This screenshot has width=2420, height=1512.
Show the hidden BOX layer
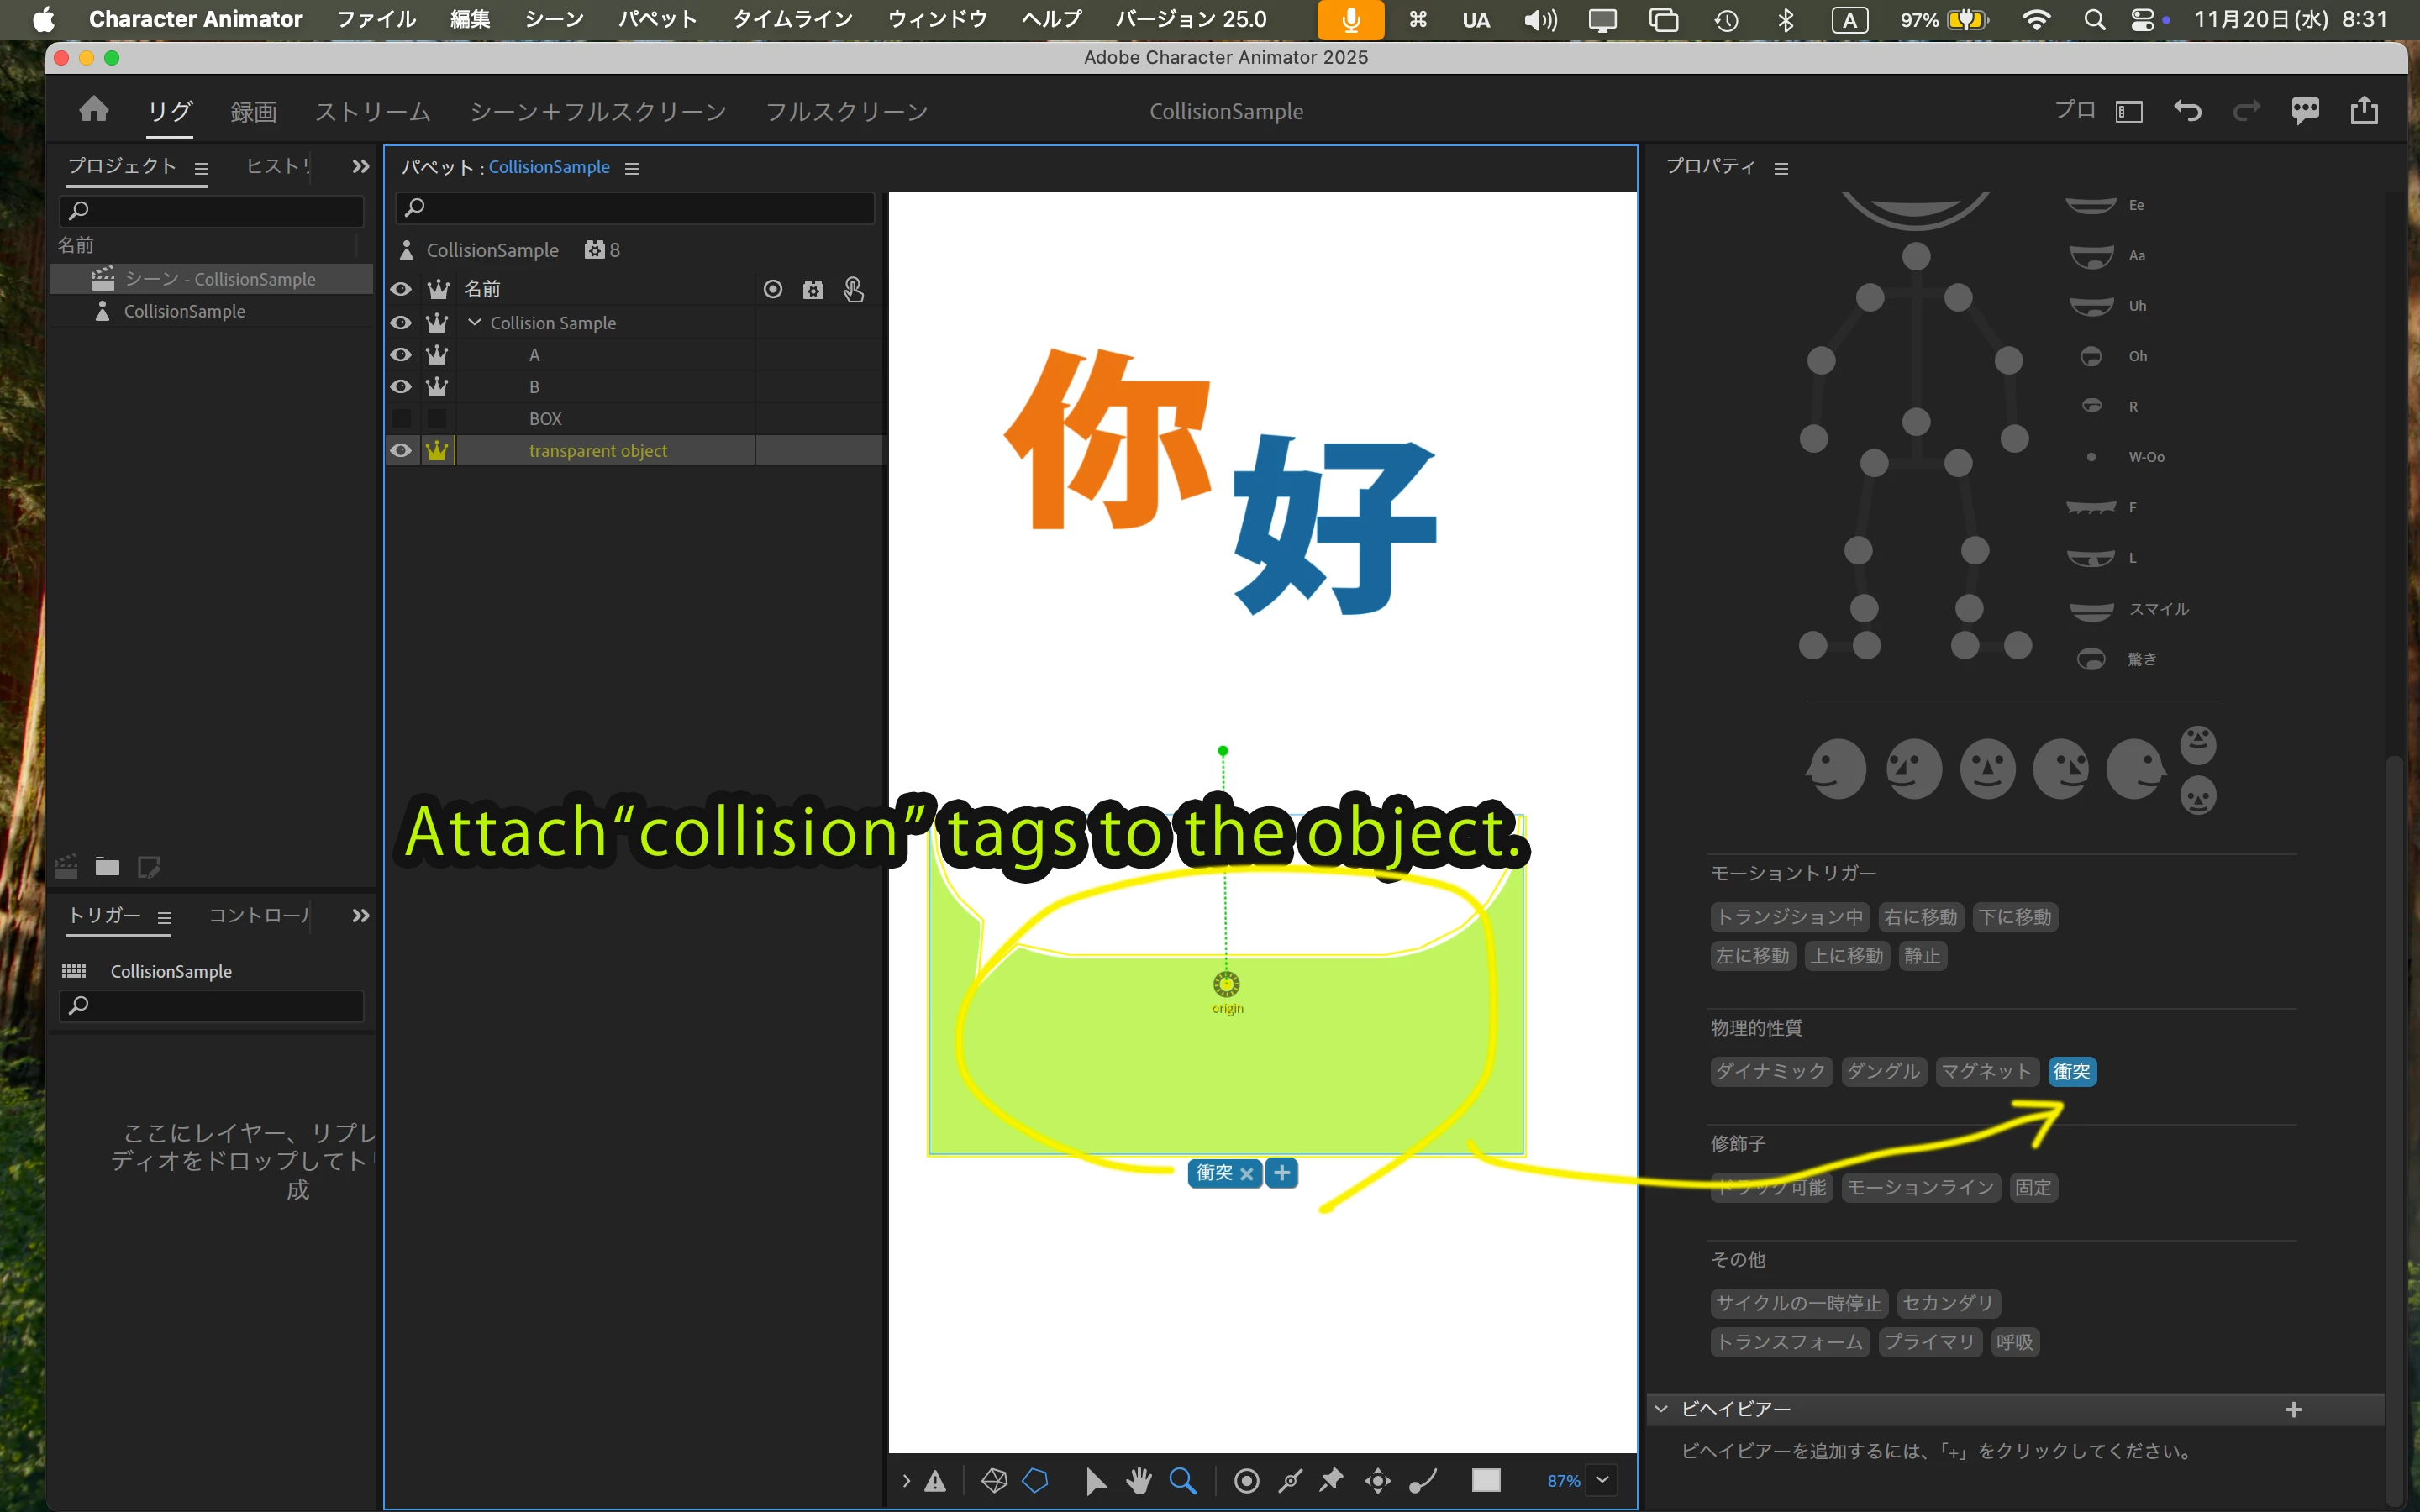[x=401, y=419]
